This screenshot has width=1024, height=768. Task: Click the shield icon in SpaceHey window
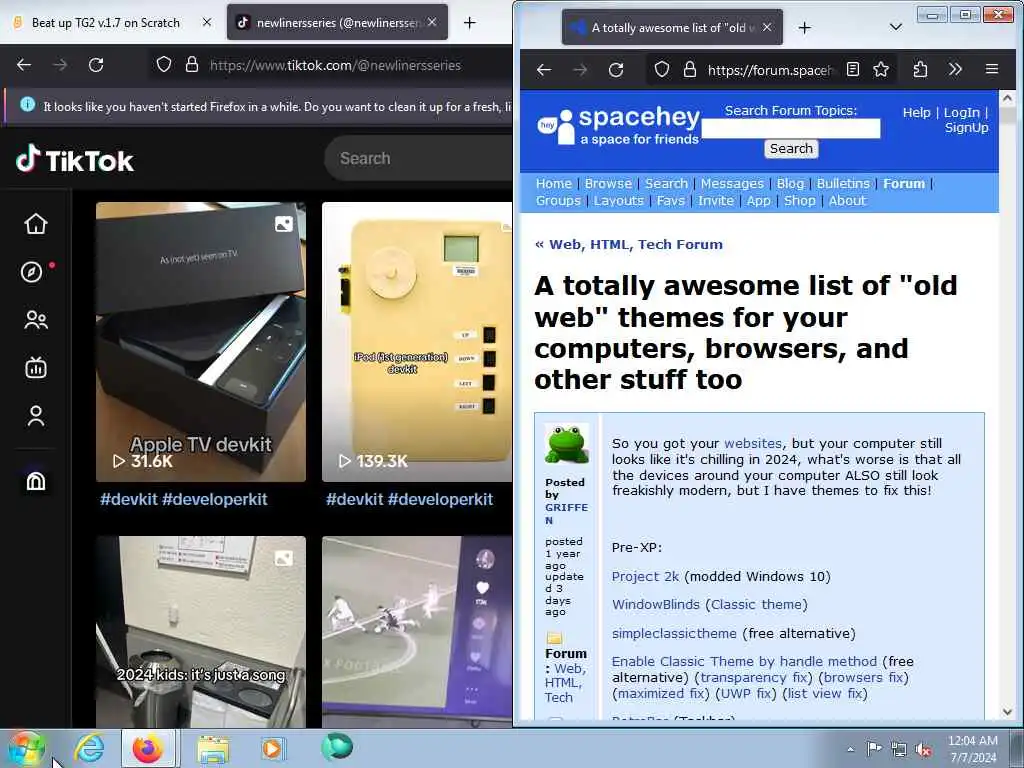click(662, 69)
